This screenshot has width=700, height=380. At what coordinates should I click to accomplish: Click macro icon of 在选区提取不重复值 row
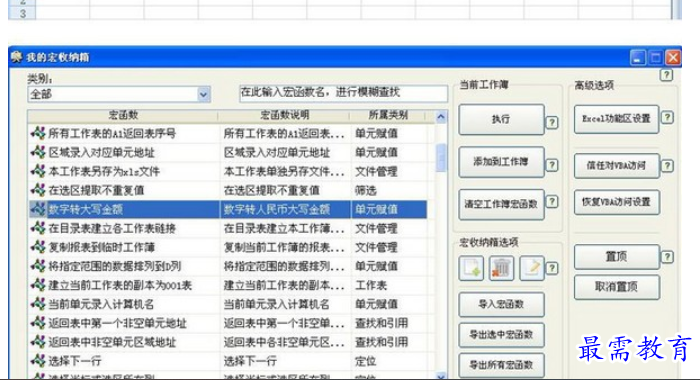pos(38,190)
